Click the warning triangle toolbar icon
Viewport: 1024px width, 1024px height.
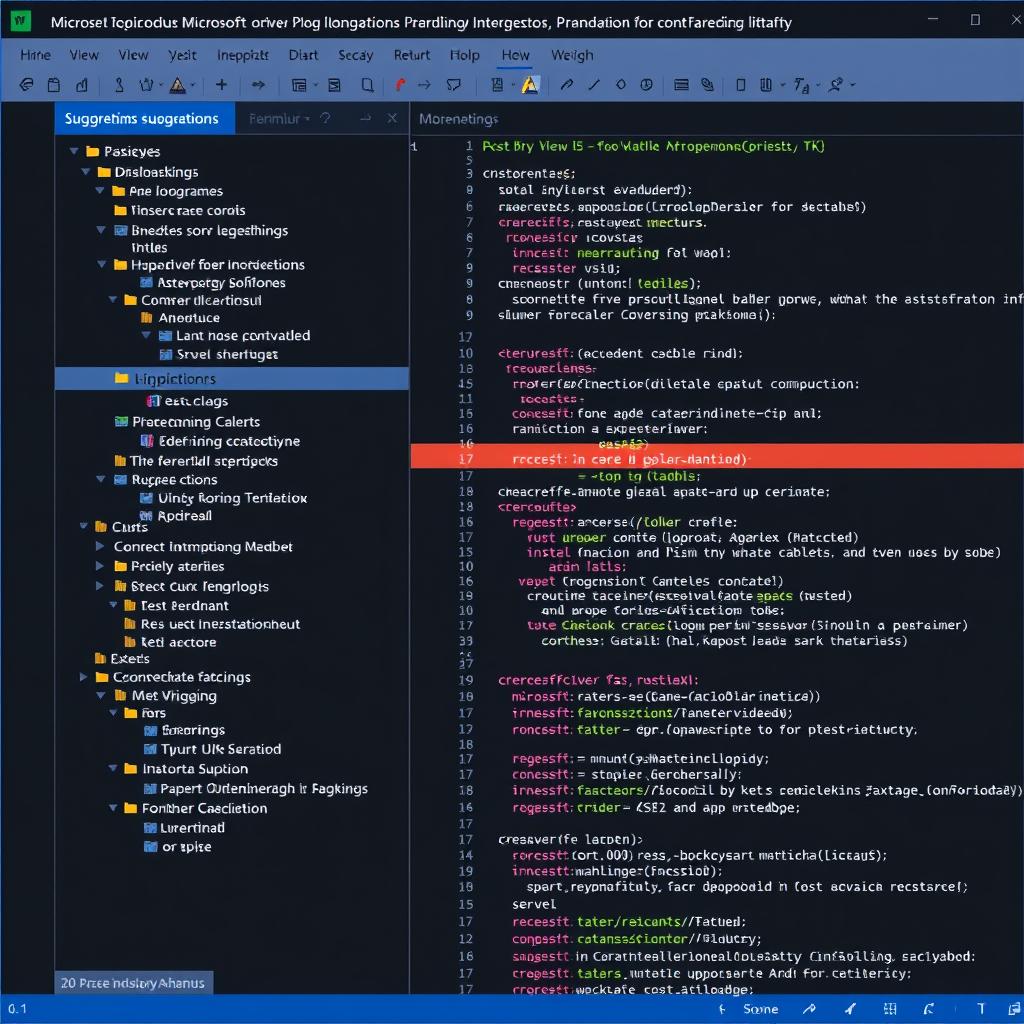tap(178, 85)
